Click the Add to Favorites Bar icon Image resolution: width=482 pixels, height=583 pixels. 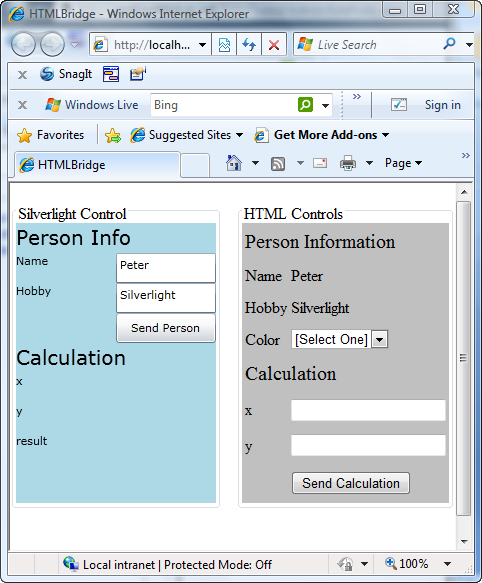point(113,135)
